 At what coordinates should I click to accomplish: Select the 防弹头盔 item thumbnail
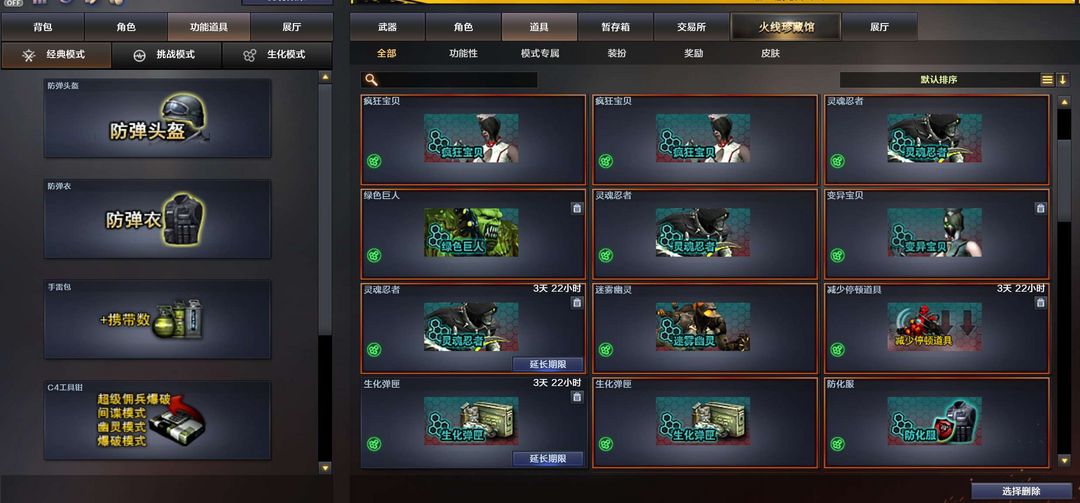[157, 118]
